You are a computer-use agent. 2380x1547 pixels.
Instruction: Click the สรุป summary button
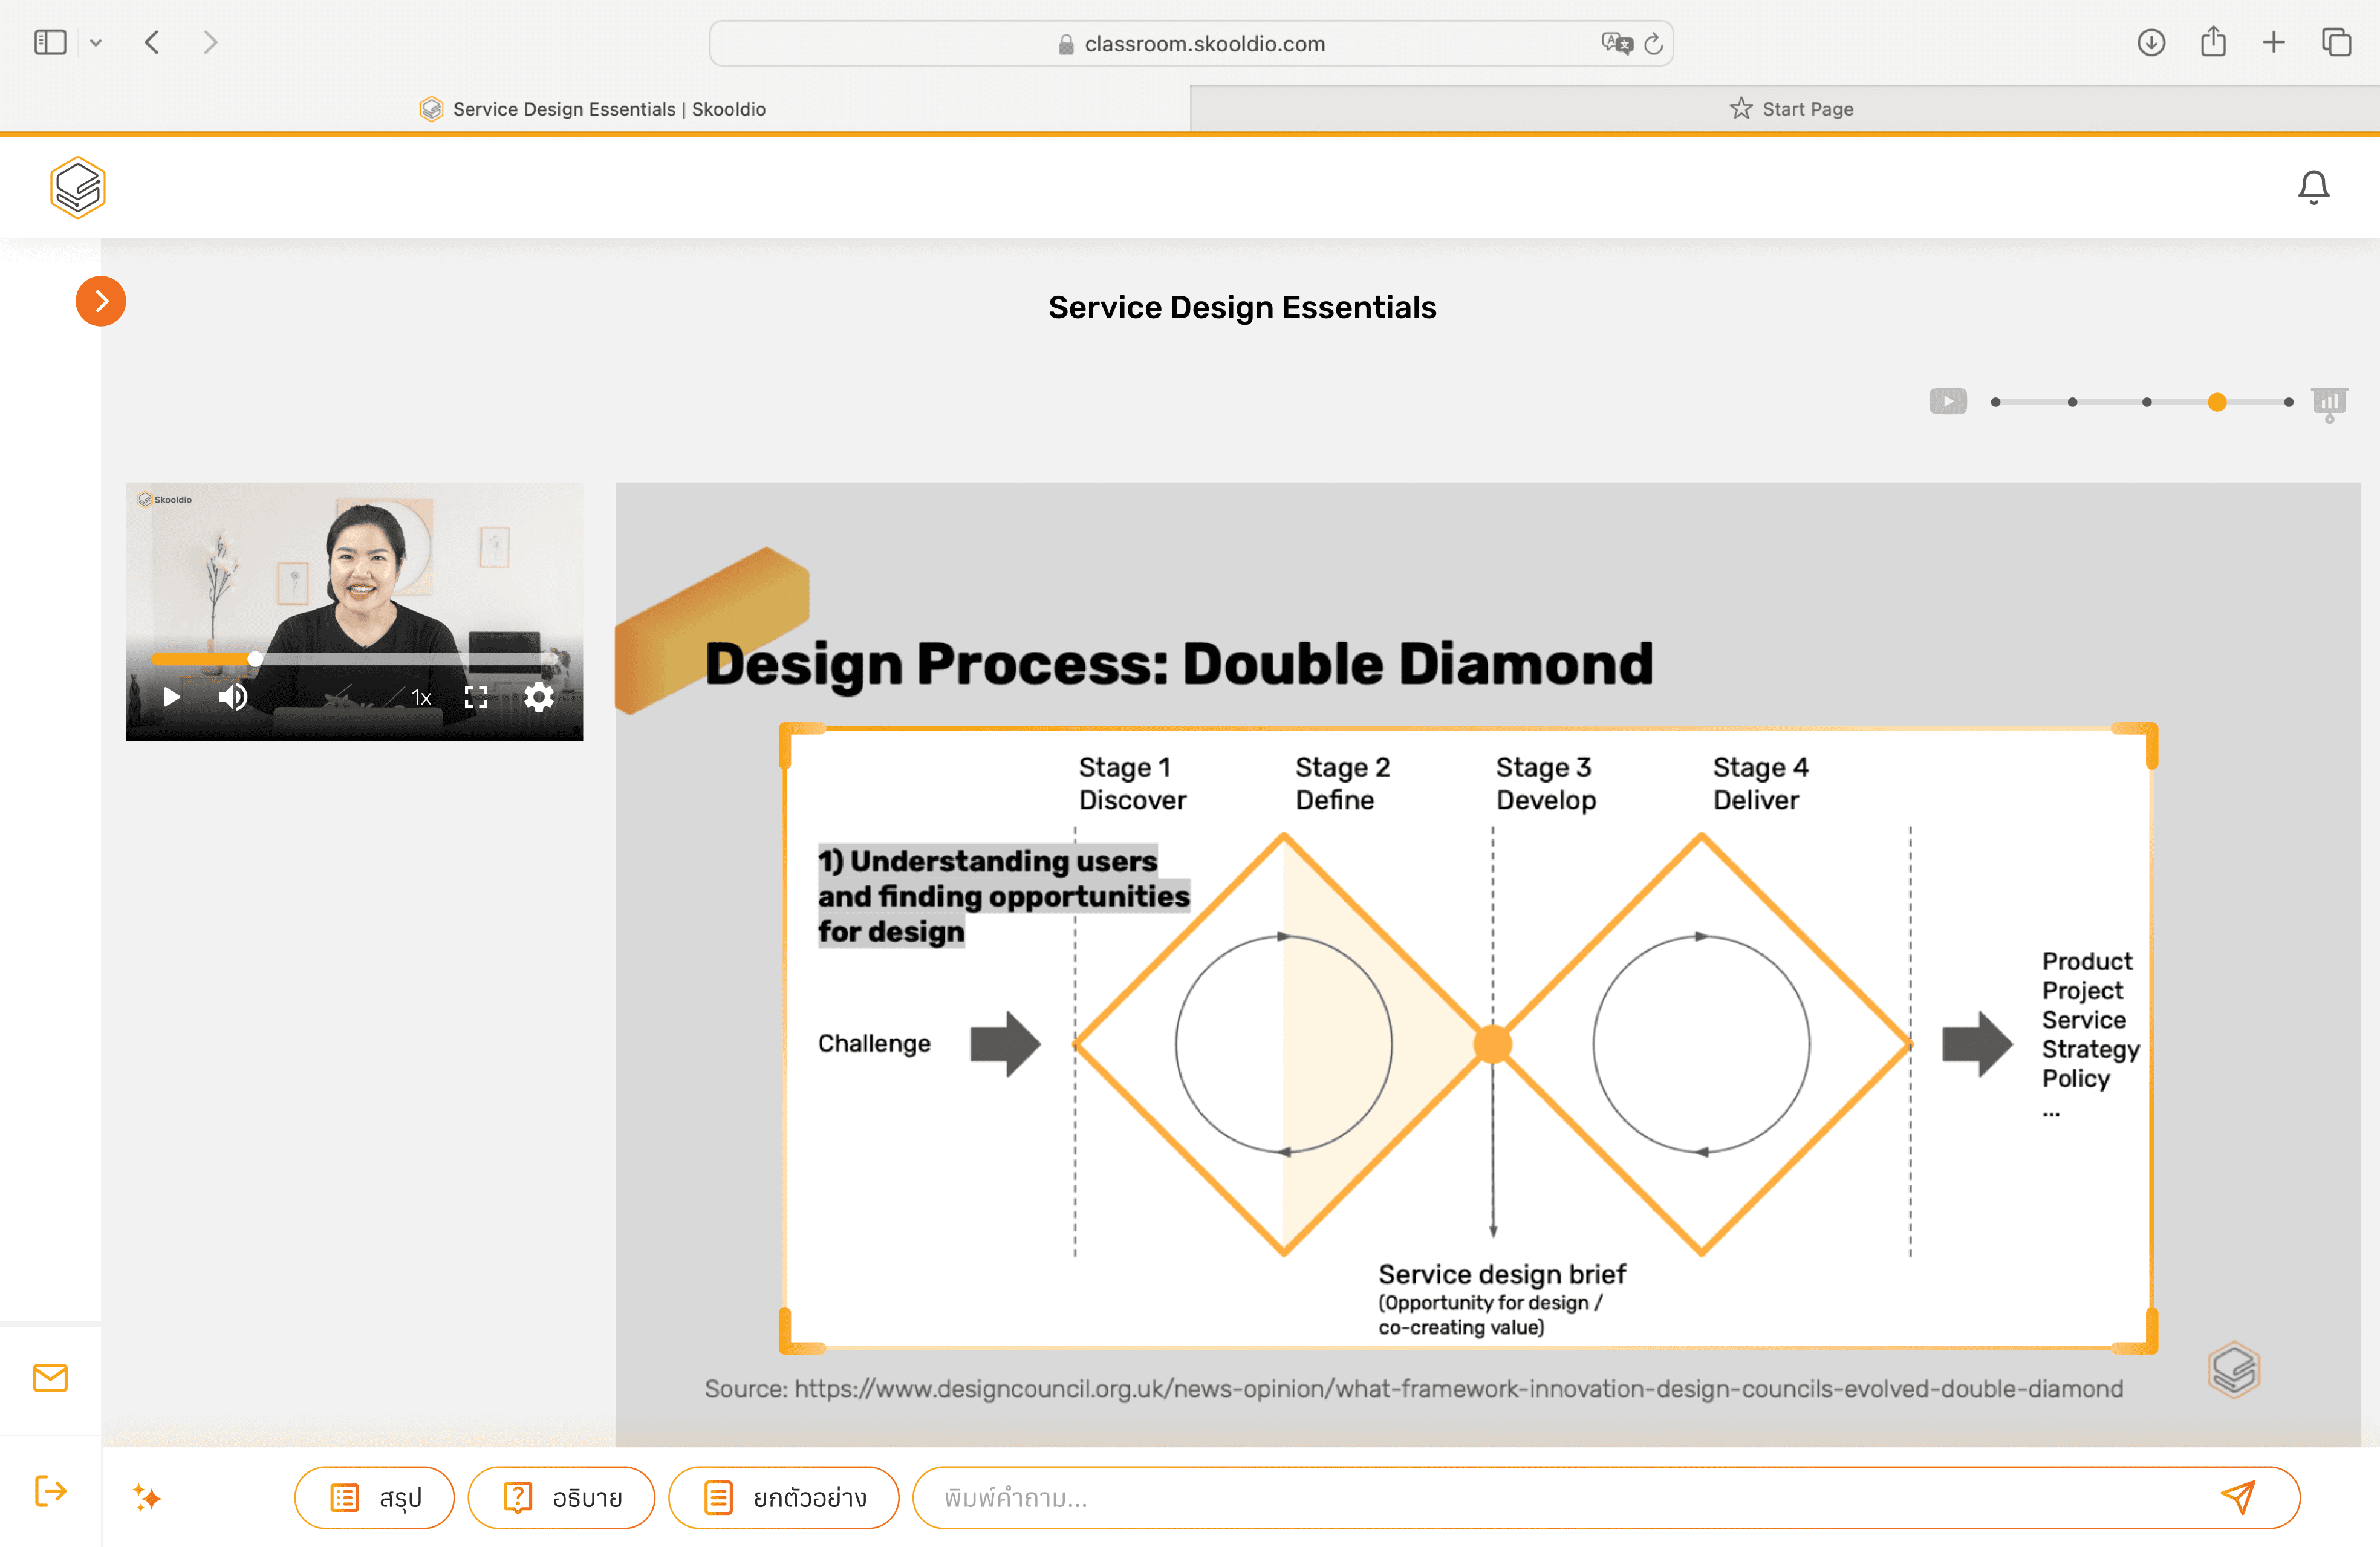[375, 1497]
